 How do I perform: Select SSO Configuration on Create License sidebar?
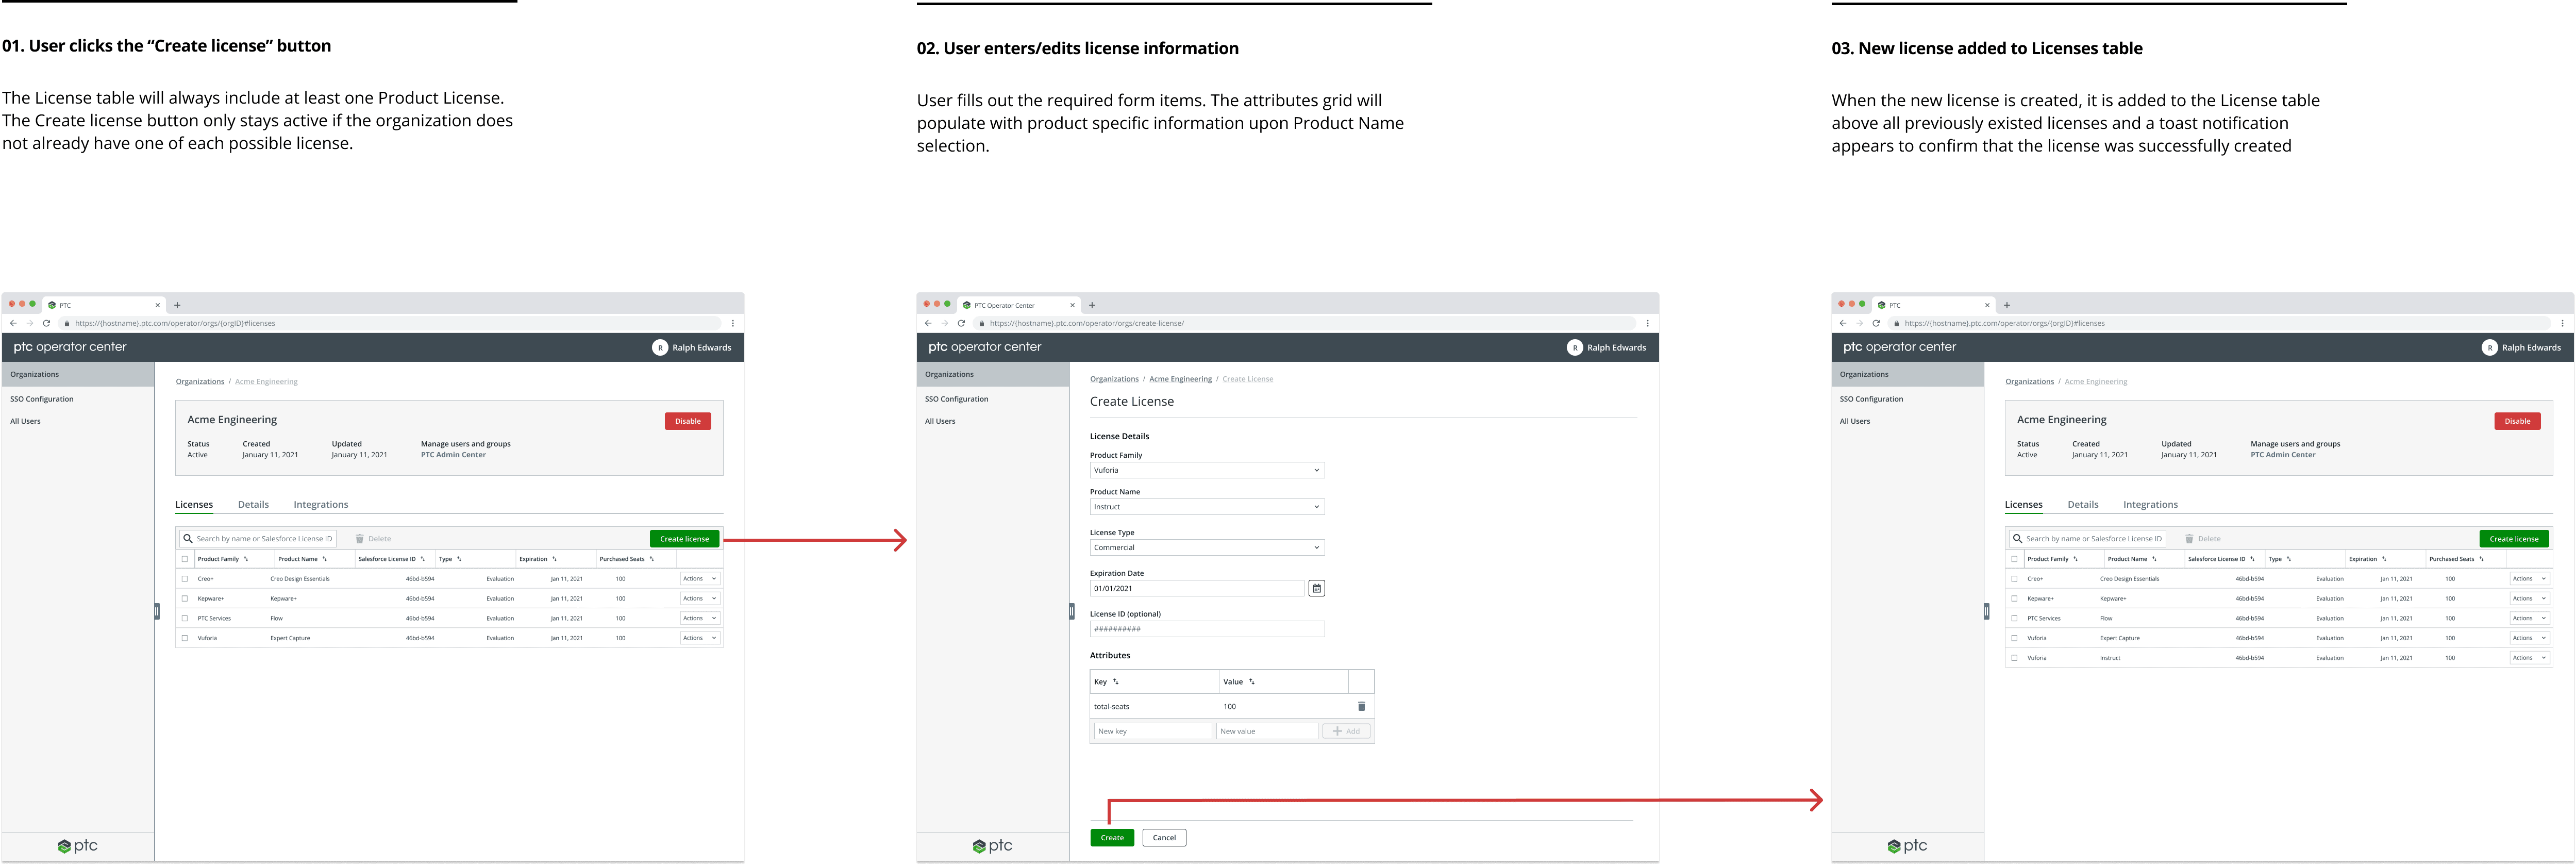956,399
